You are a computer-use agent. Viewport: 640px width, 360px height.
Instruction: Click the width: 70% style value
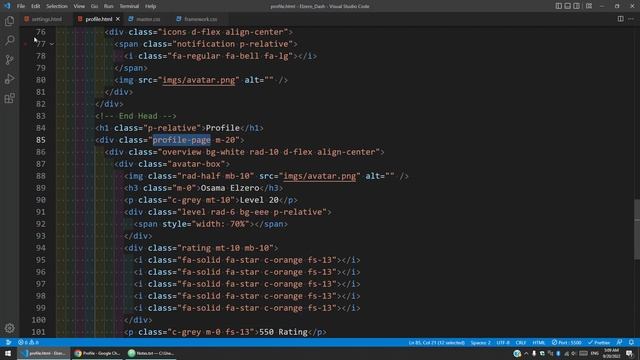[x=220, y=224]
